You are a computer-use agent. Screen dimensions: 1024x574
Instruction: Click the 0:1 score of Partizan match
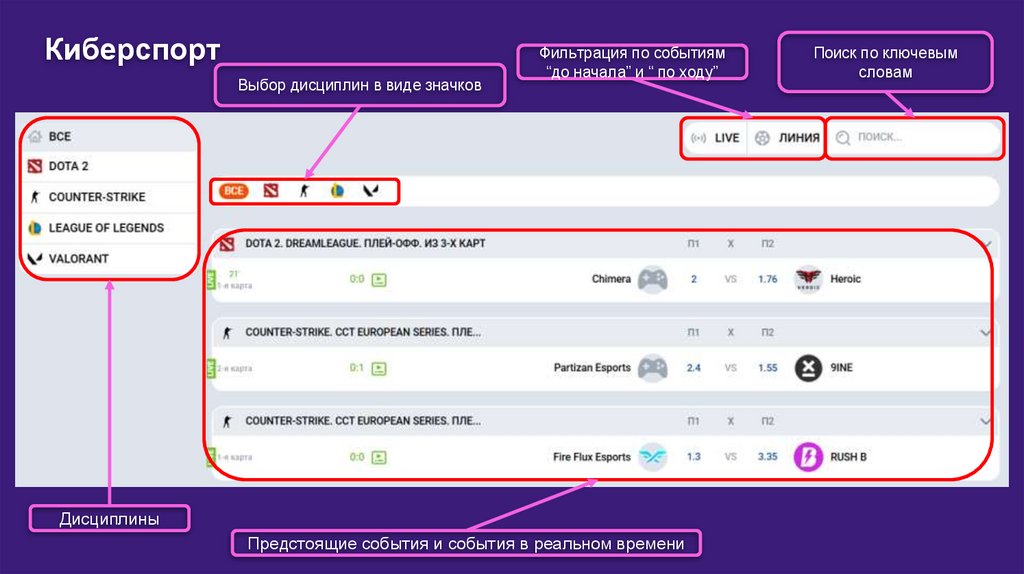(357, 368)
